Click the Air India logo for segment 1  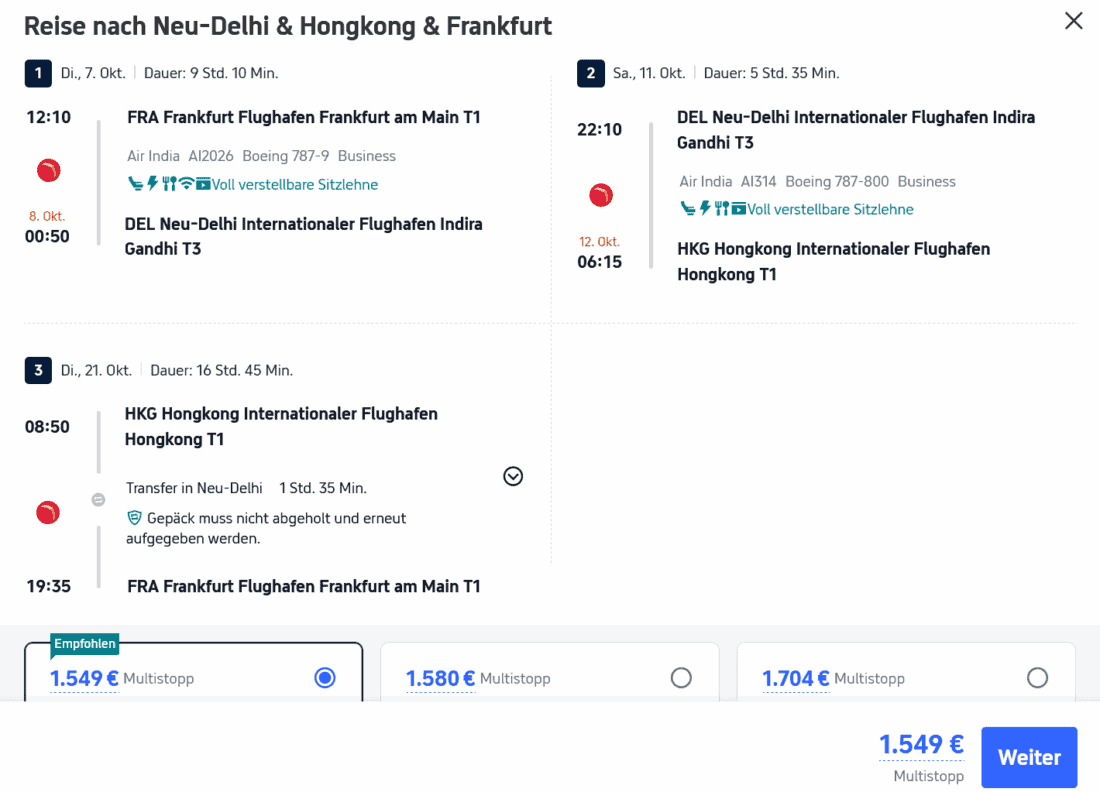[x=48, y=171]
